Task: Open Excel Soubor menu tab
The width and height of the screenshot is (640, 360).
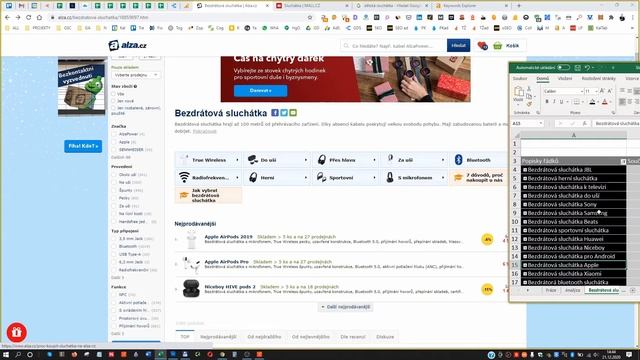Action: [x=520, y=78]
